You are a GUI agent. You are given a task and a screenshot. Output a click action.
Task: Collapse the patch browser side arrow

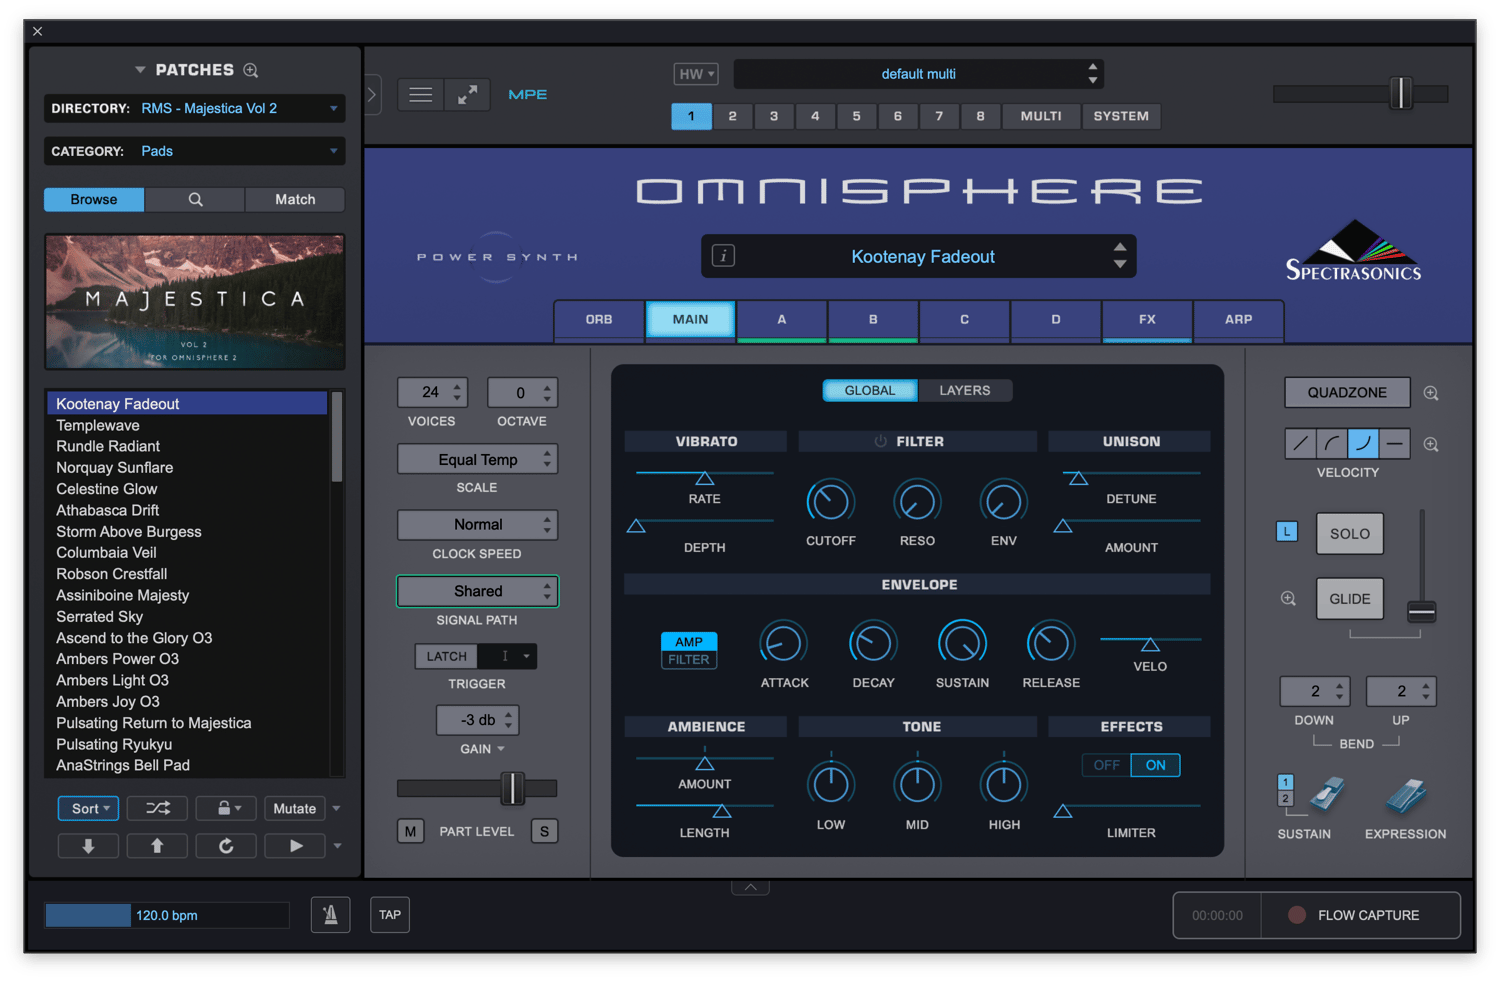pyautogui.click(x=372, y=95)
